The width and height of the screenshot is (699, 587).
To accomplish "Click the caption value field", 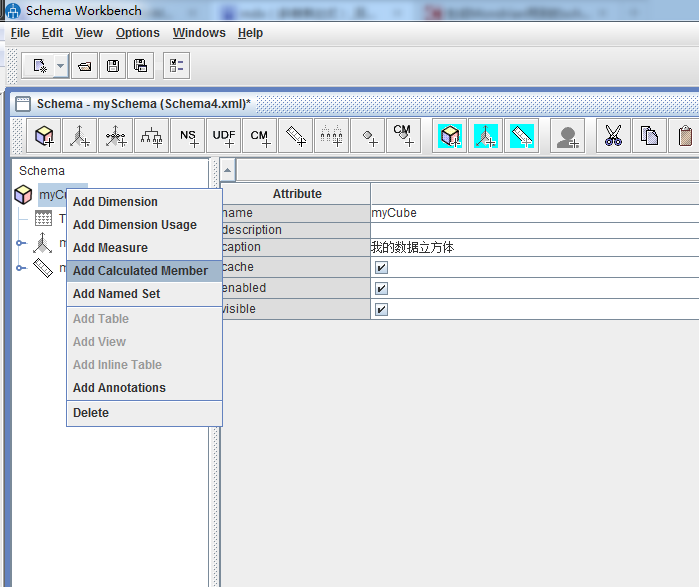I will point(535,247).
